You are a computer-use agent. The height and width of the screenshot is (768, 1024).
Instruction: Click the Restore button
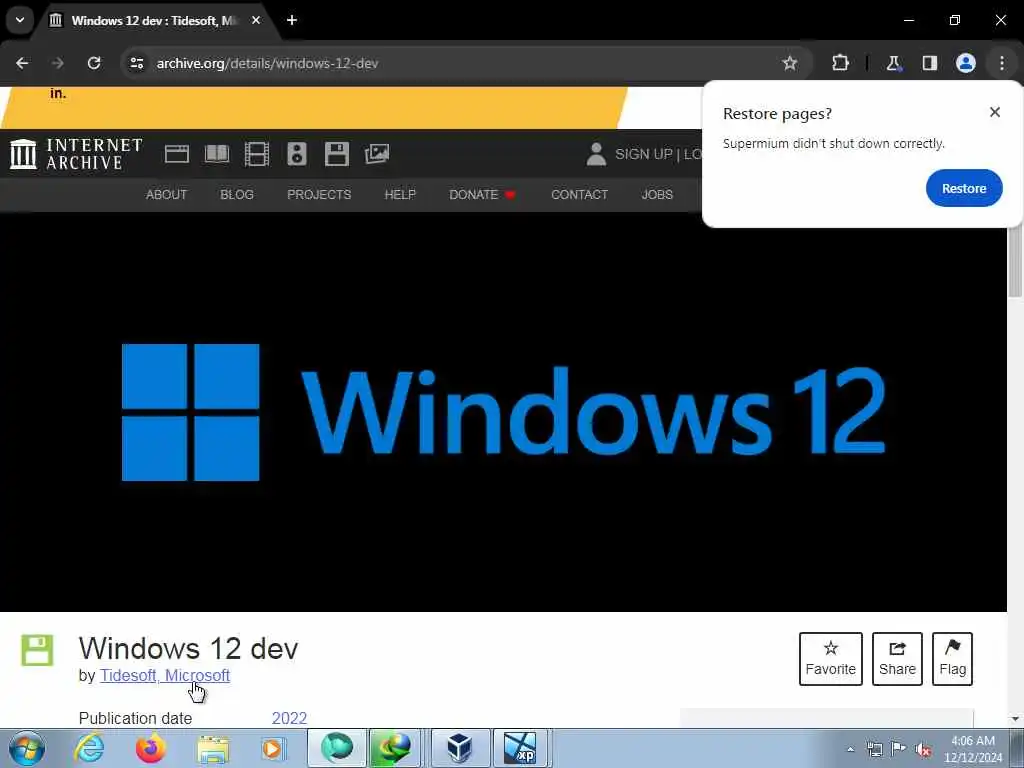964,188
